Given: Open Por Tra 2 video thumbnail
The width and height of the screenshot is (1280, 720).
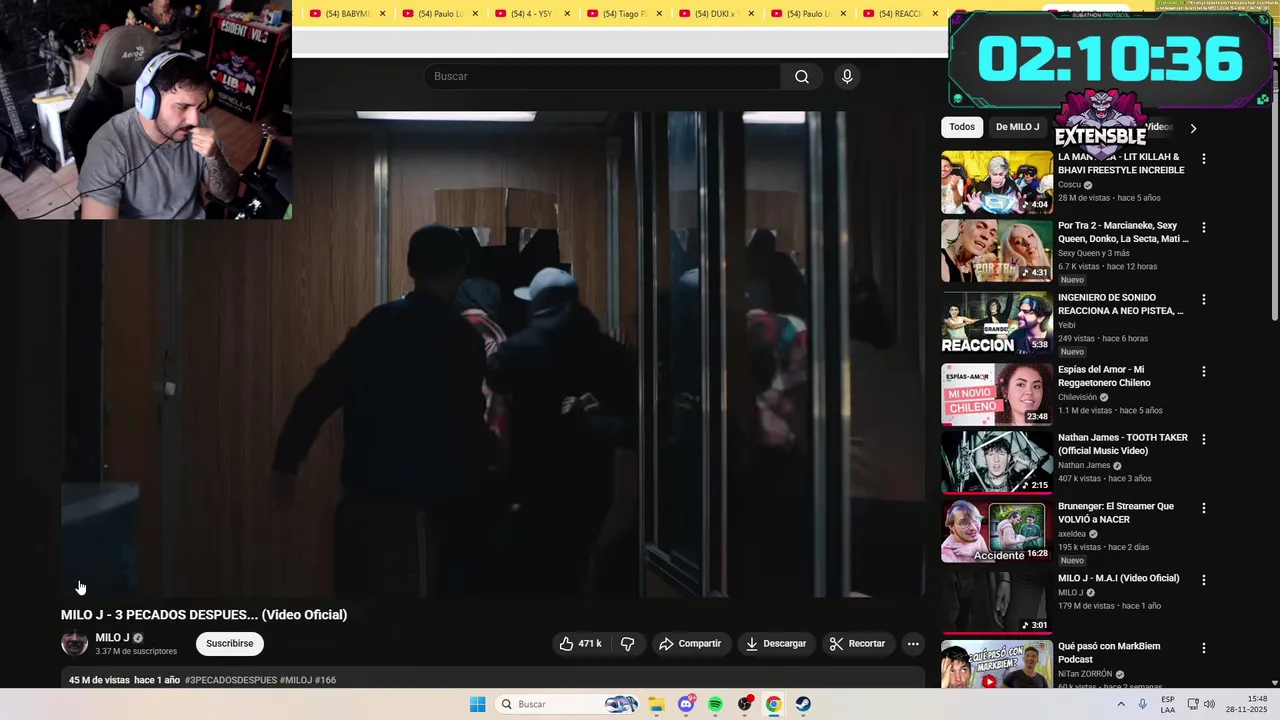Looking at the screenshot, I should (x=996, y=251).
